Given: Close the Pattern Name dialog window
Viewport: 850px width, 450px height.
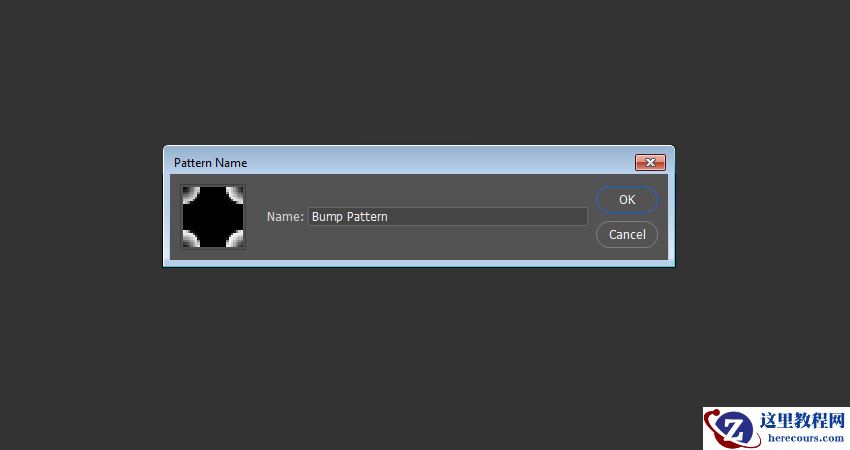Looking at the screenshot, I should pos(650,162).
